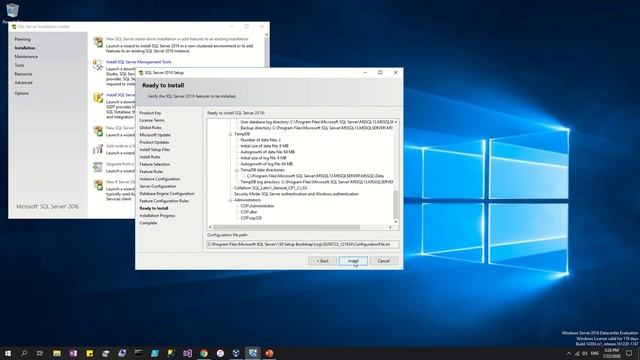Image resolution: width=640 pixels, height=360 pixels.
Task: Select 'Initial size of data file' row
Action: (264, 146)
